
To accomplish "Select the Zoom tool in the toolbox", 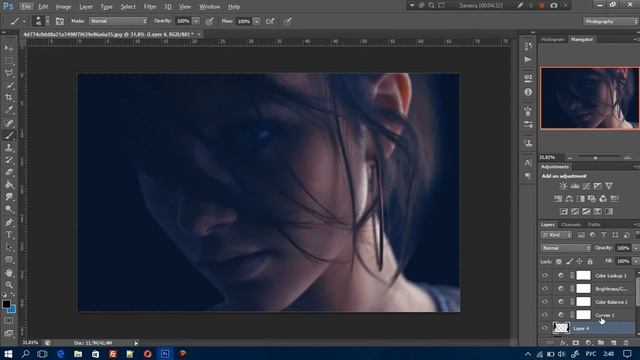I will [x=9, y=284].
